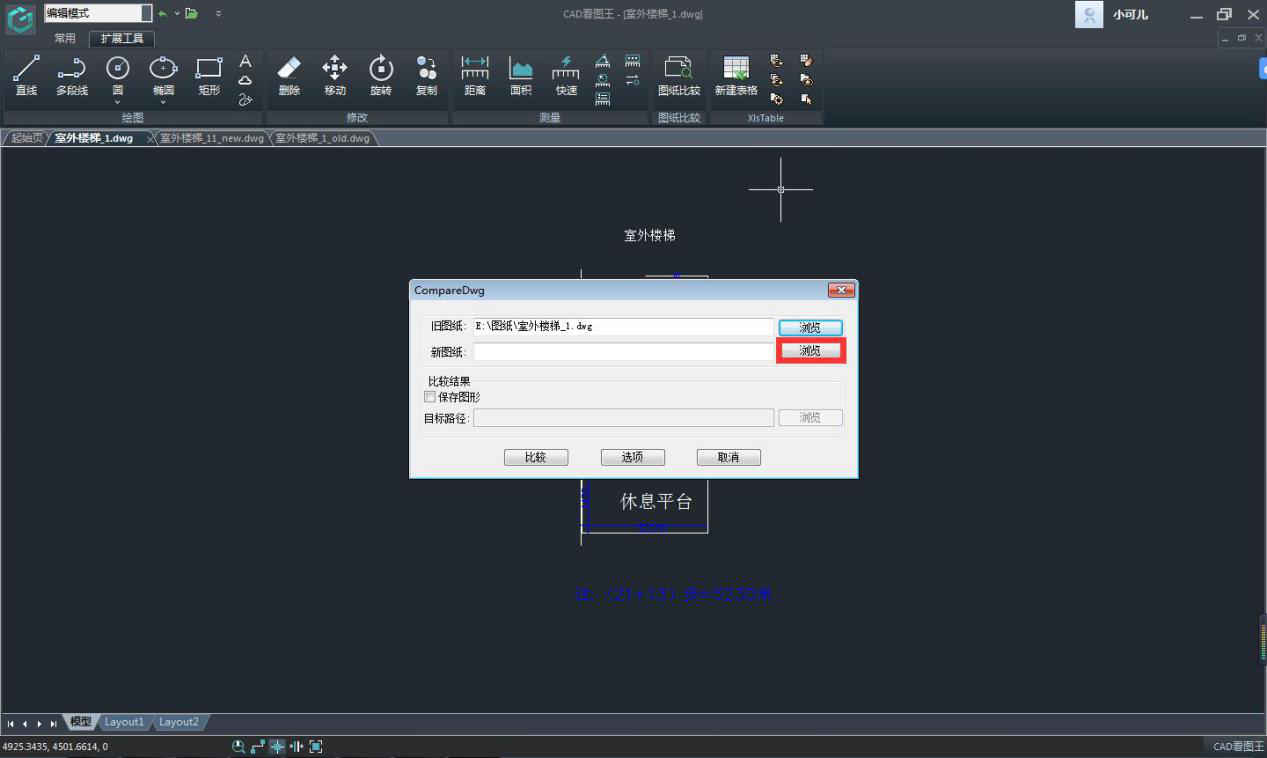The width and height of the screenshot is (1267, 758).
Task: Open the 距离 distance measure tool
Action: coord(475,76)
